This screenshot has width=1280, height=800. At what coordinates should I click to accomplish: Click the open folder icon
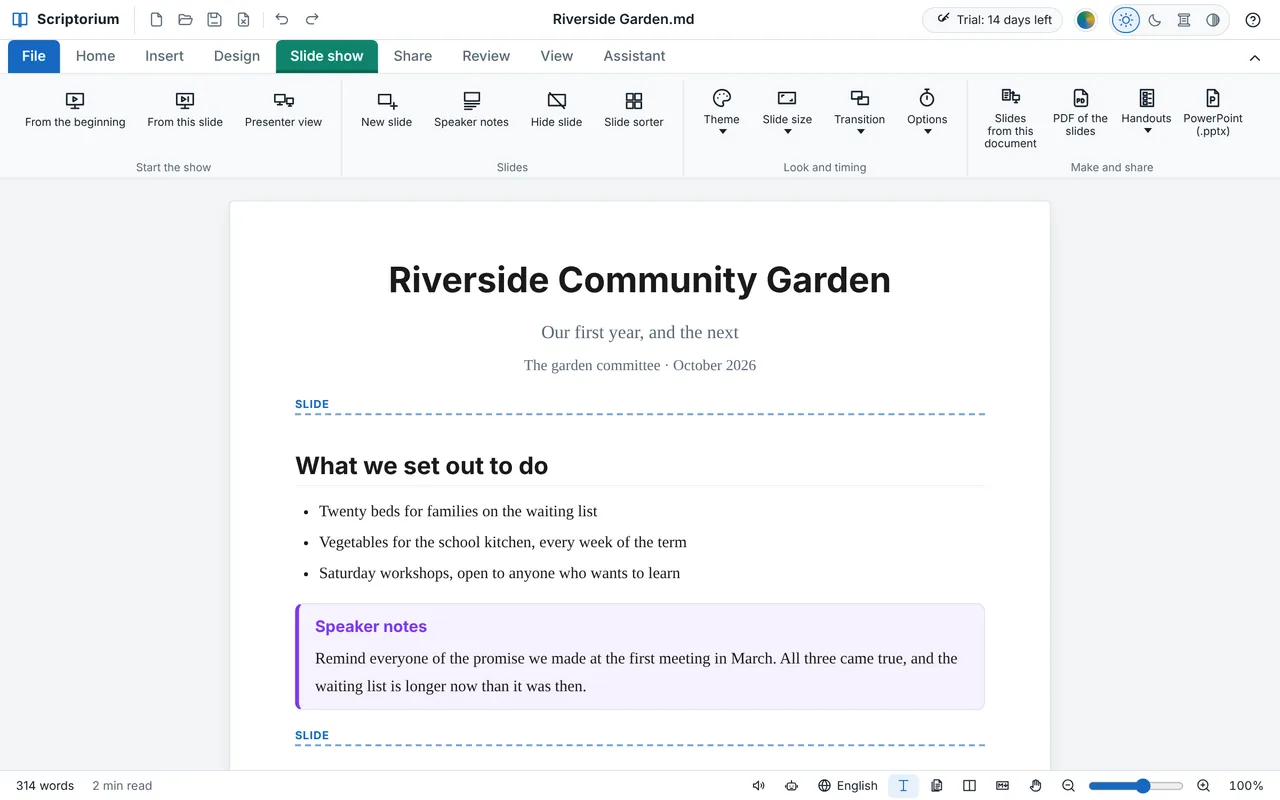pyautogui.click(x=185, y=19)
